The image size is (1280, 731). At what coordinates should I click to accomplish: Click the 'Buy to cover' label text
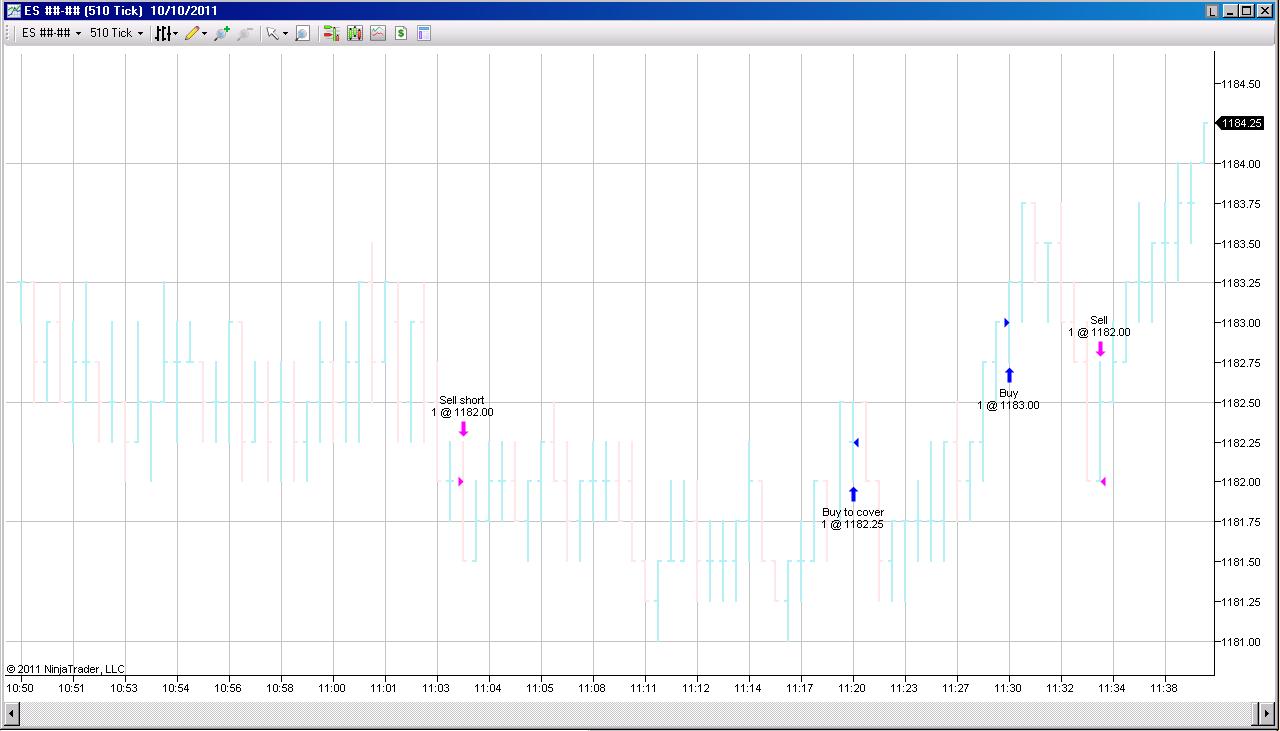pos(853,512)
